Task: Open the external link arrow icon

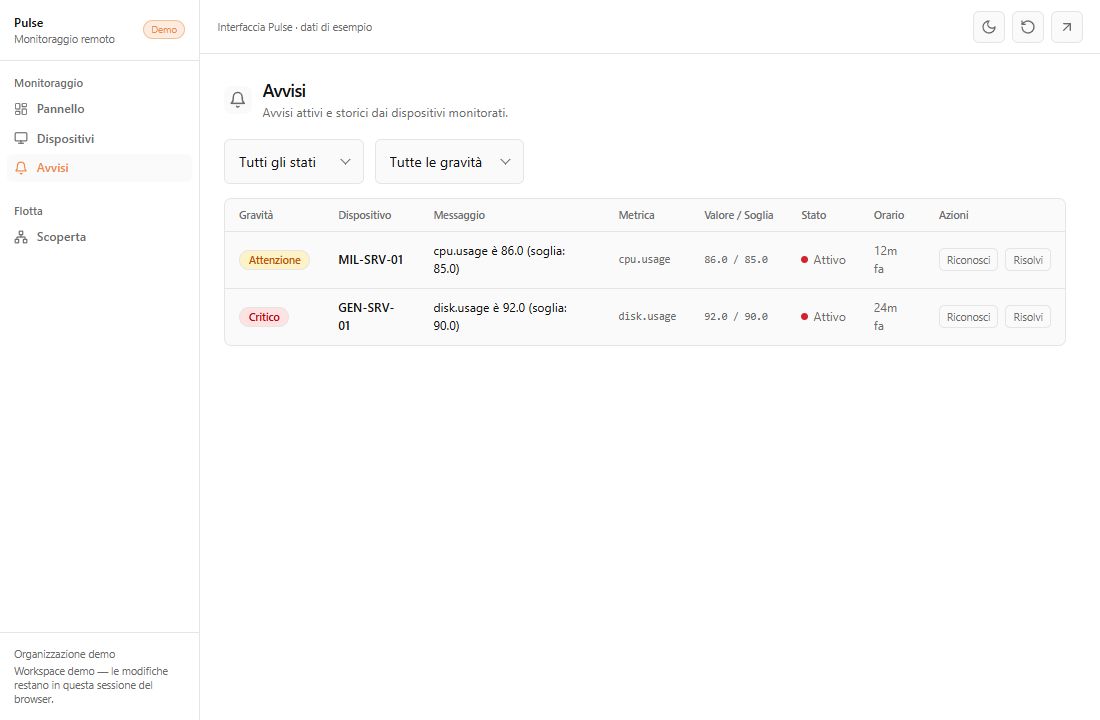Action: coord(1066,27)
